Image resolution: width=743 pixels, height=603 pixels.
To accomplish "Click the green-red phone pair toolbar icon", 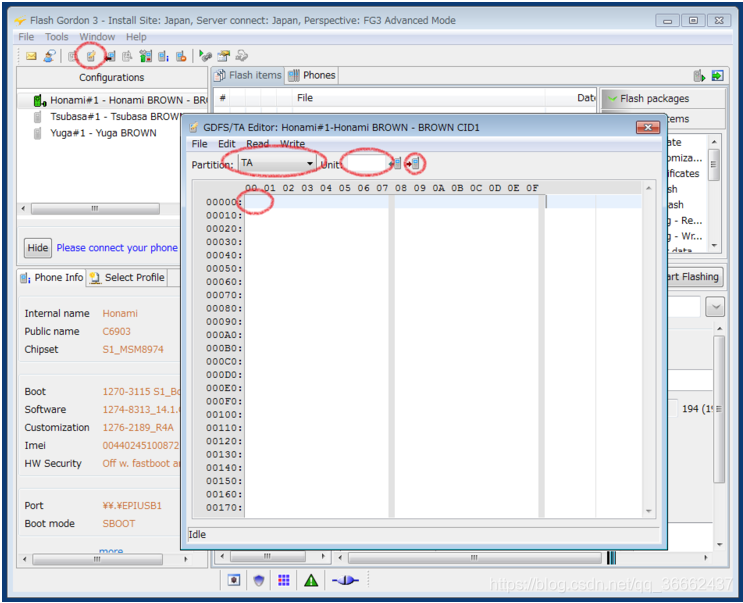I will 145,56.
